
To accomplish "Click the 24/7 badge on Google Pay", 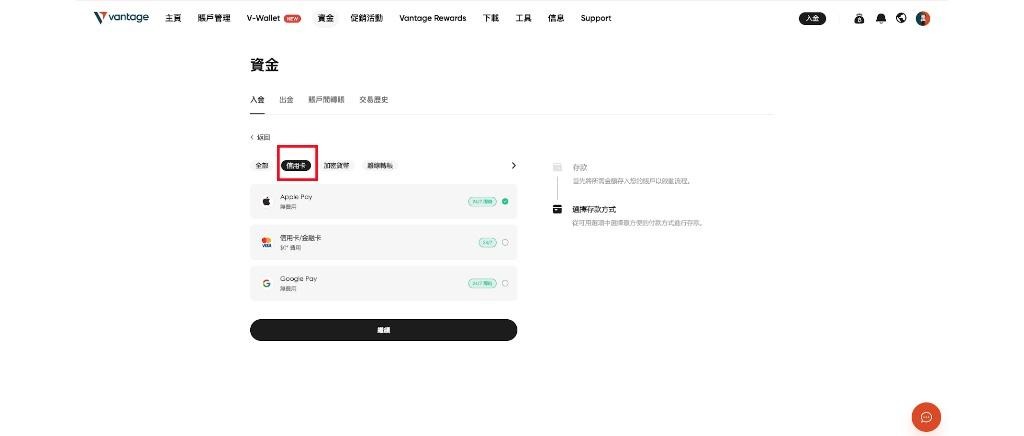I will tap(482, 283).
